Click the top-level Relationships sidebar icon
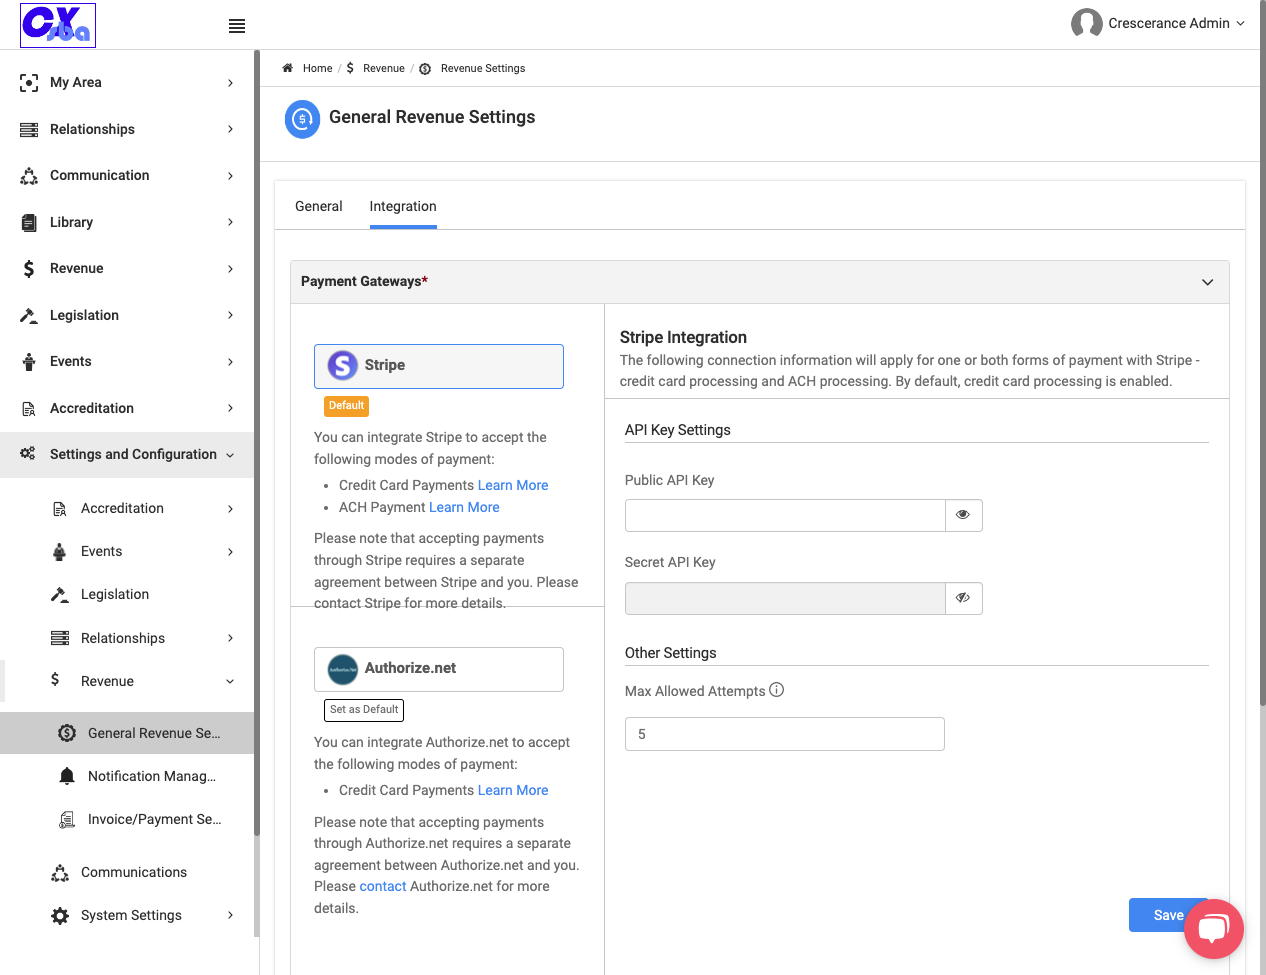1266x975 pixels. click(x=29, y=129)
